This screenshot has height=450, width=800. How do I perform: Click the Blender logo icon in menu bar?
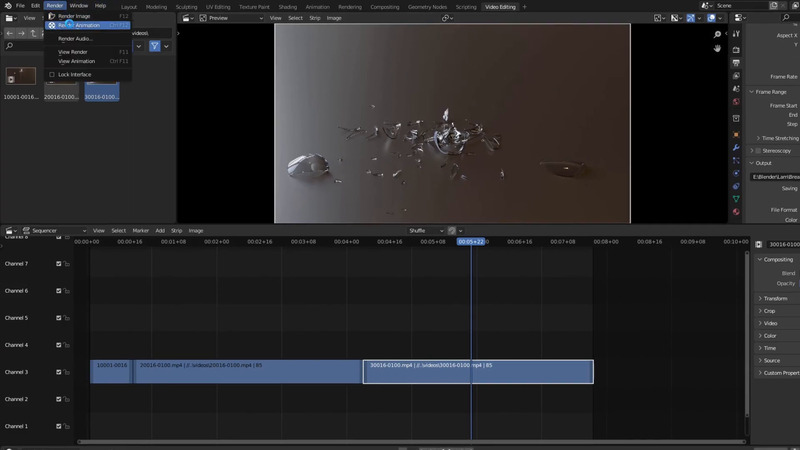pyautogui.click(x=6, y=6)
